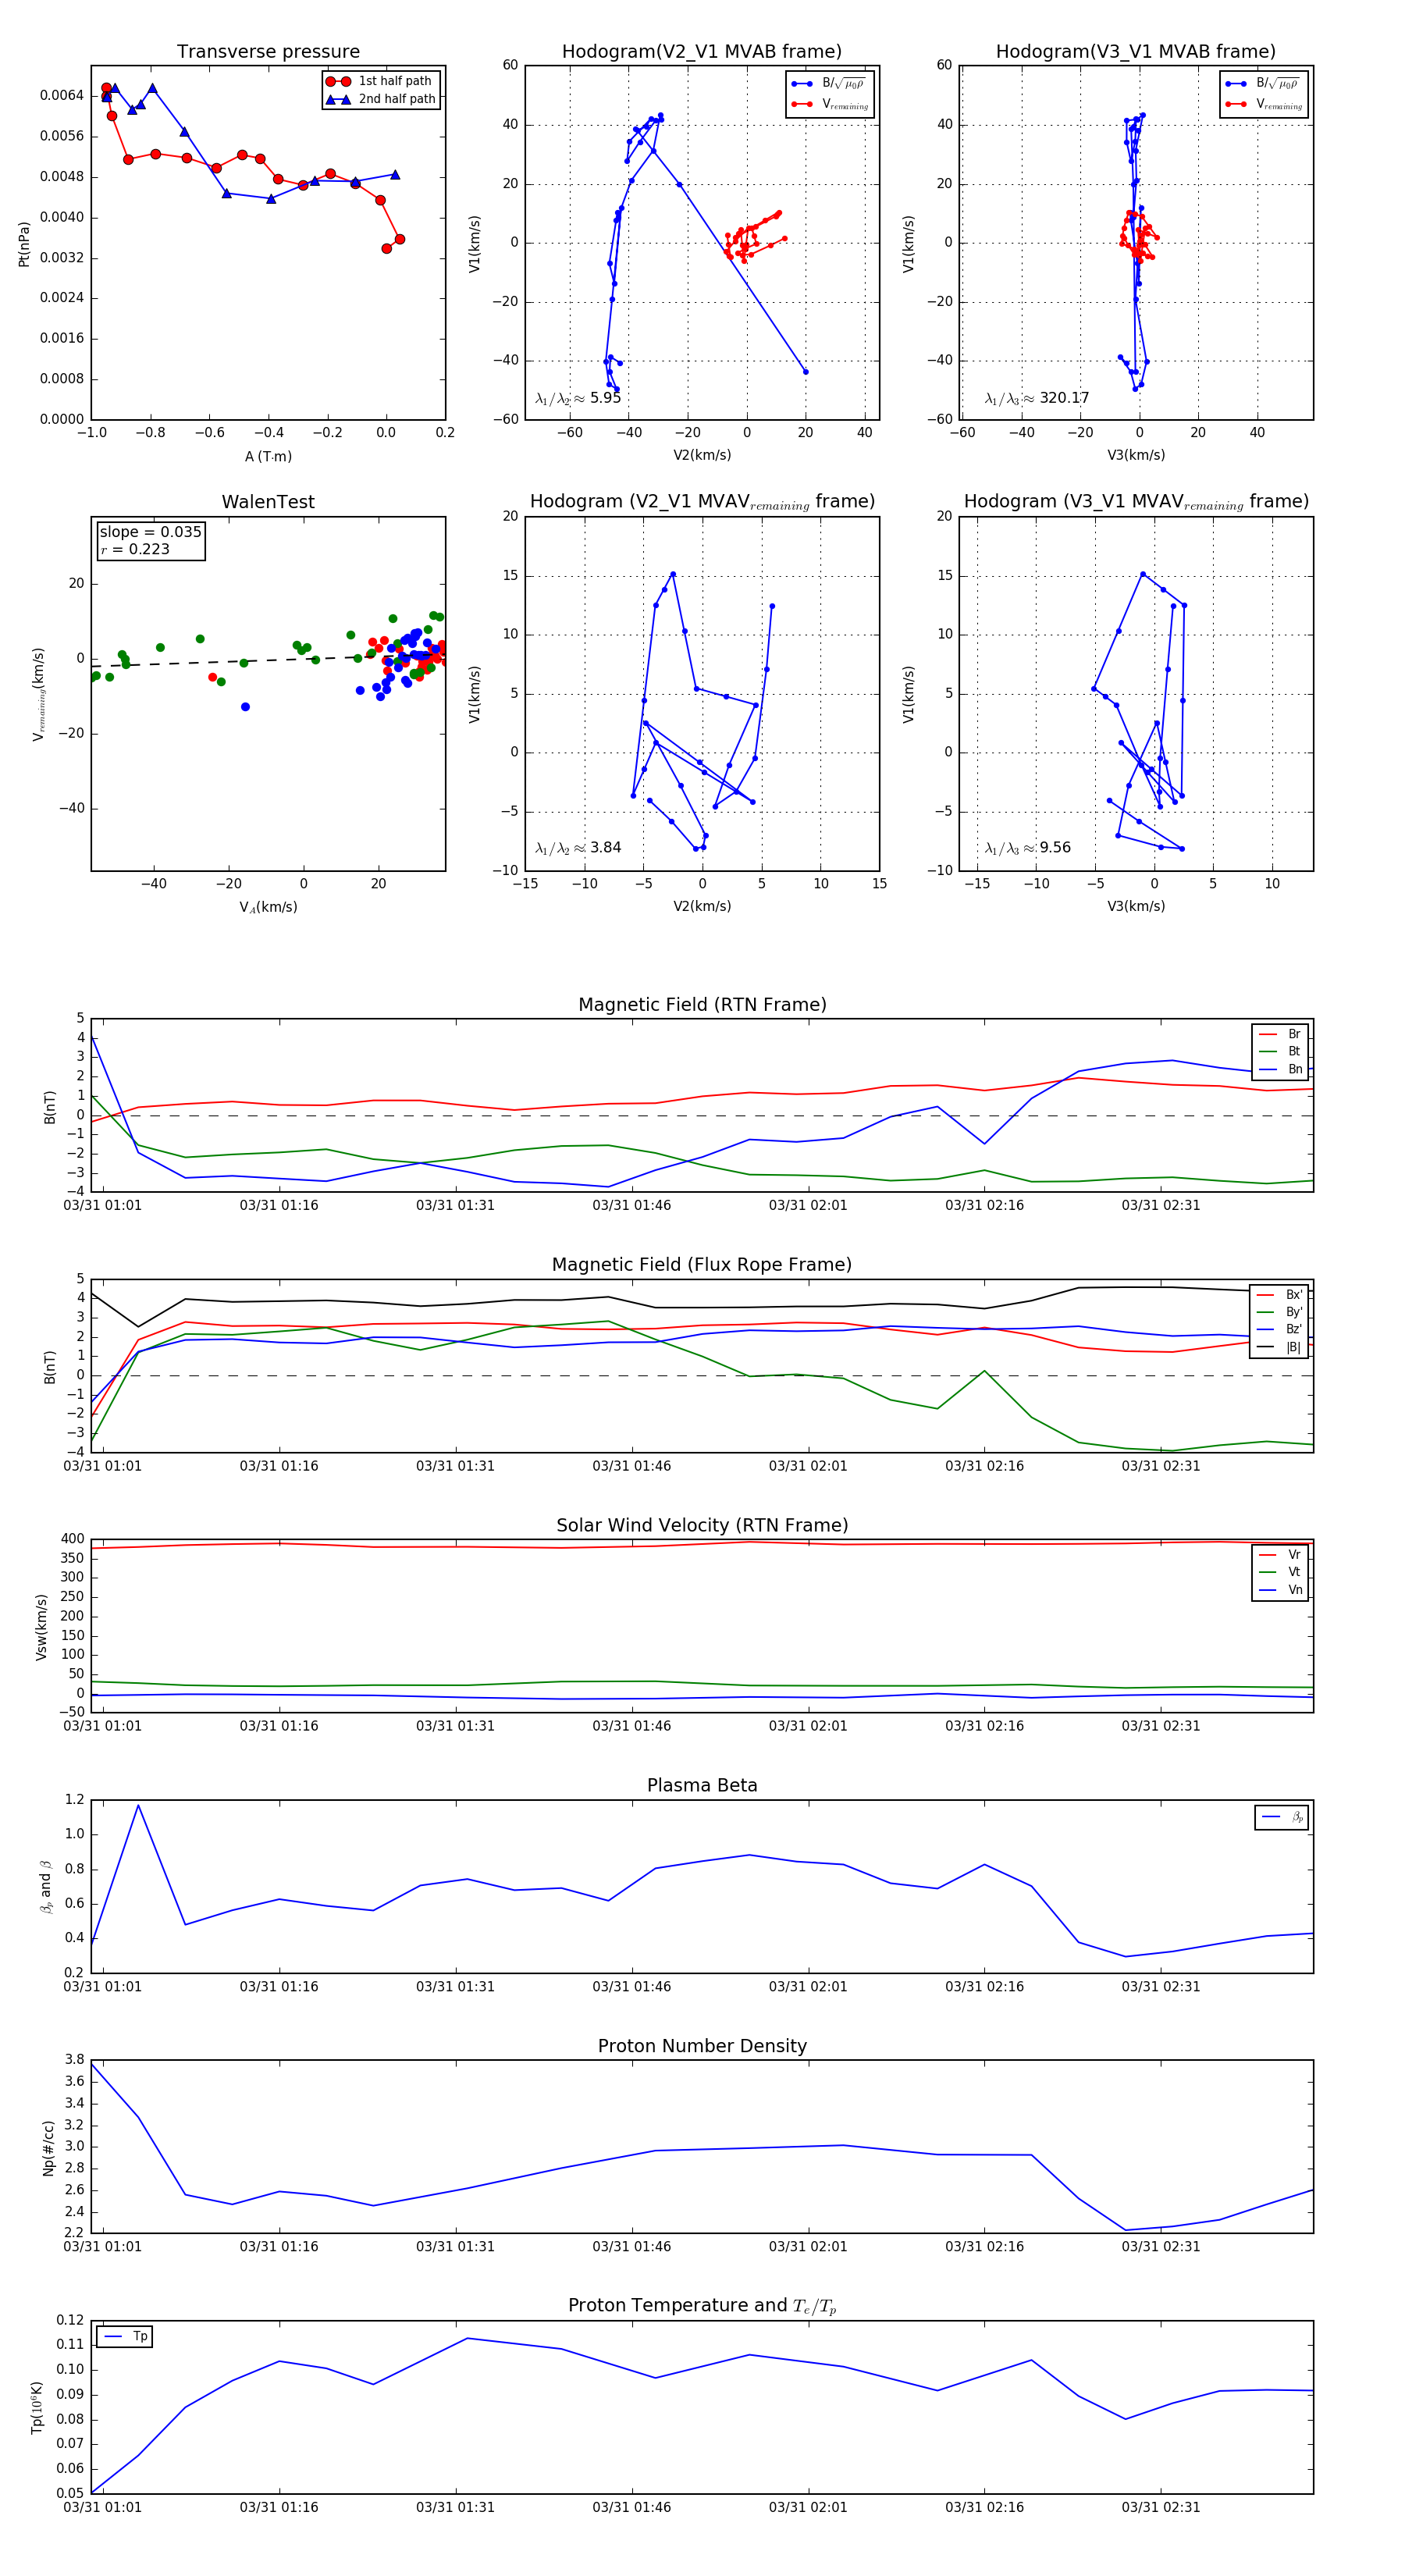Select the Bz' legend entry

1279,1329
